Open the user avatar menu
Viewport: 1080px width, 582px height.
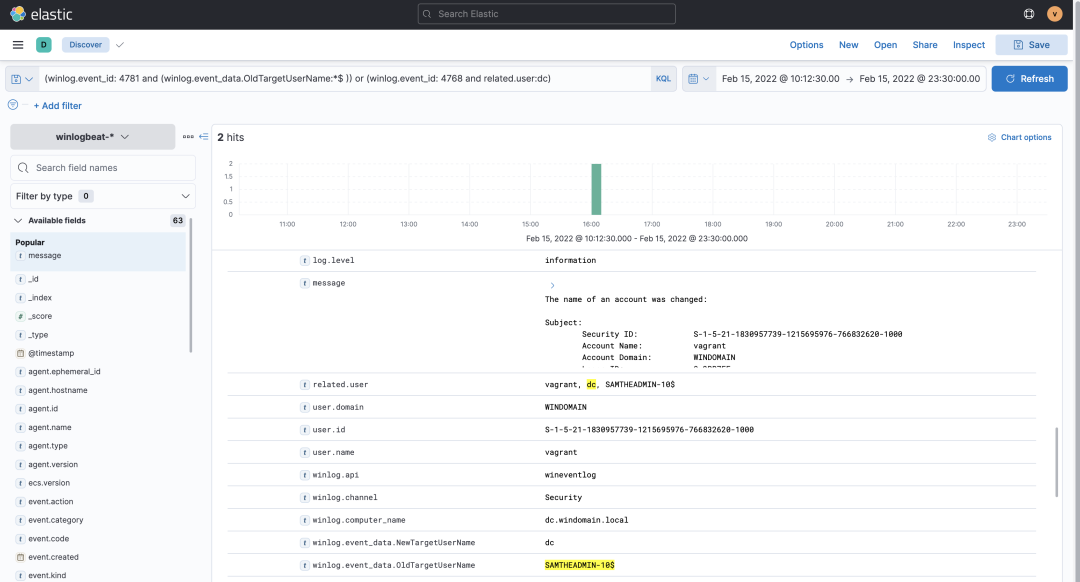[1054, 14]
